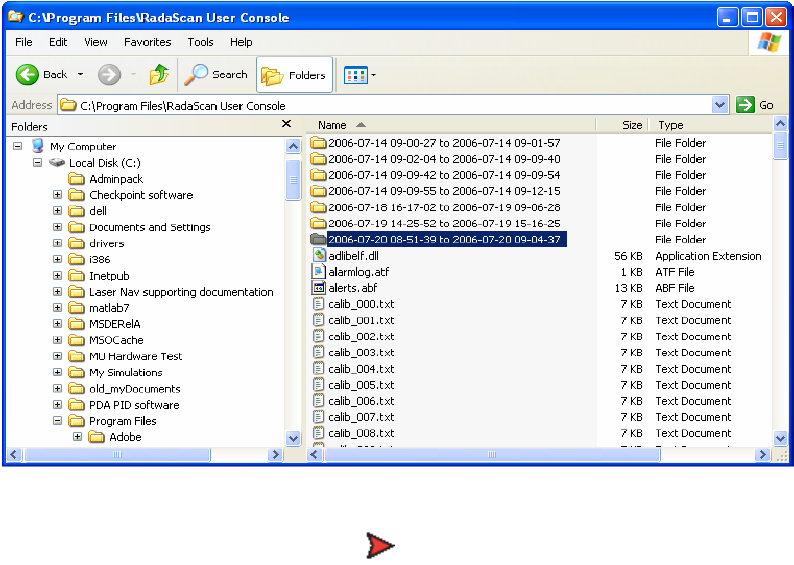This screenshot has width=794, height=565.
Task: Open the View menu
Action: click(96, 42)
